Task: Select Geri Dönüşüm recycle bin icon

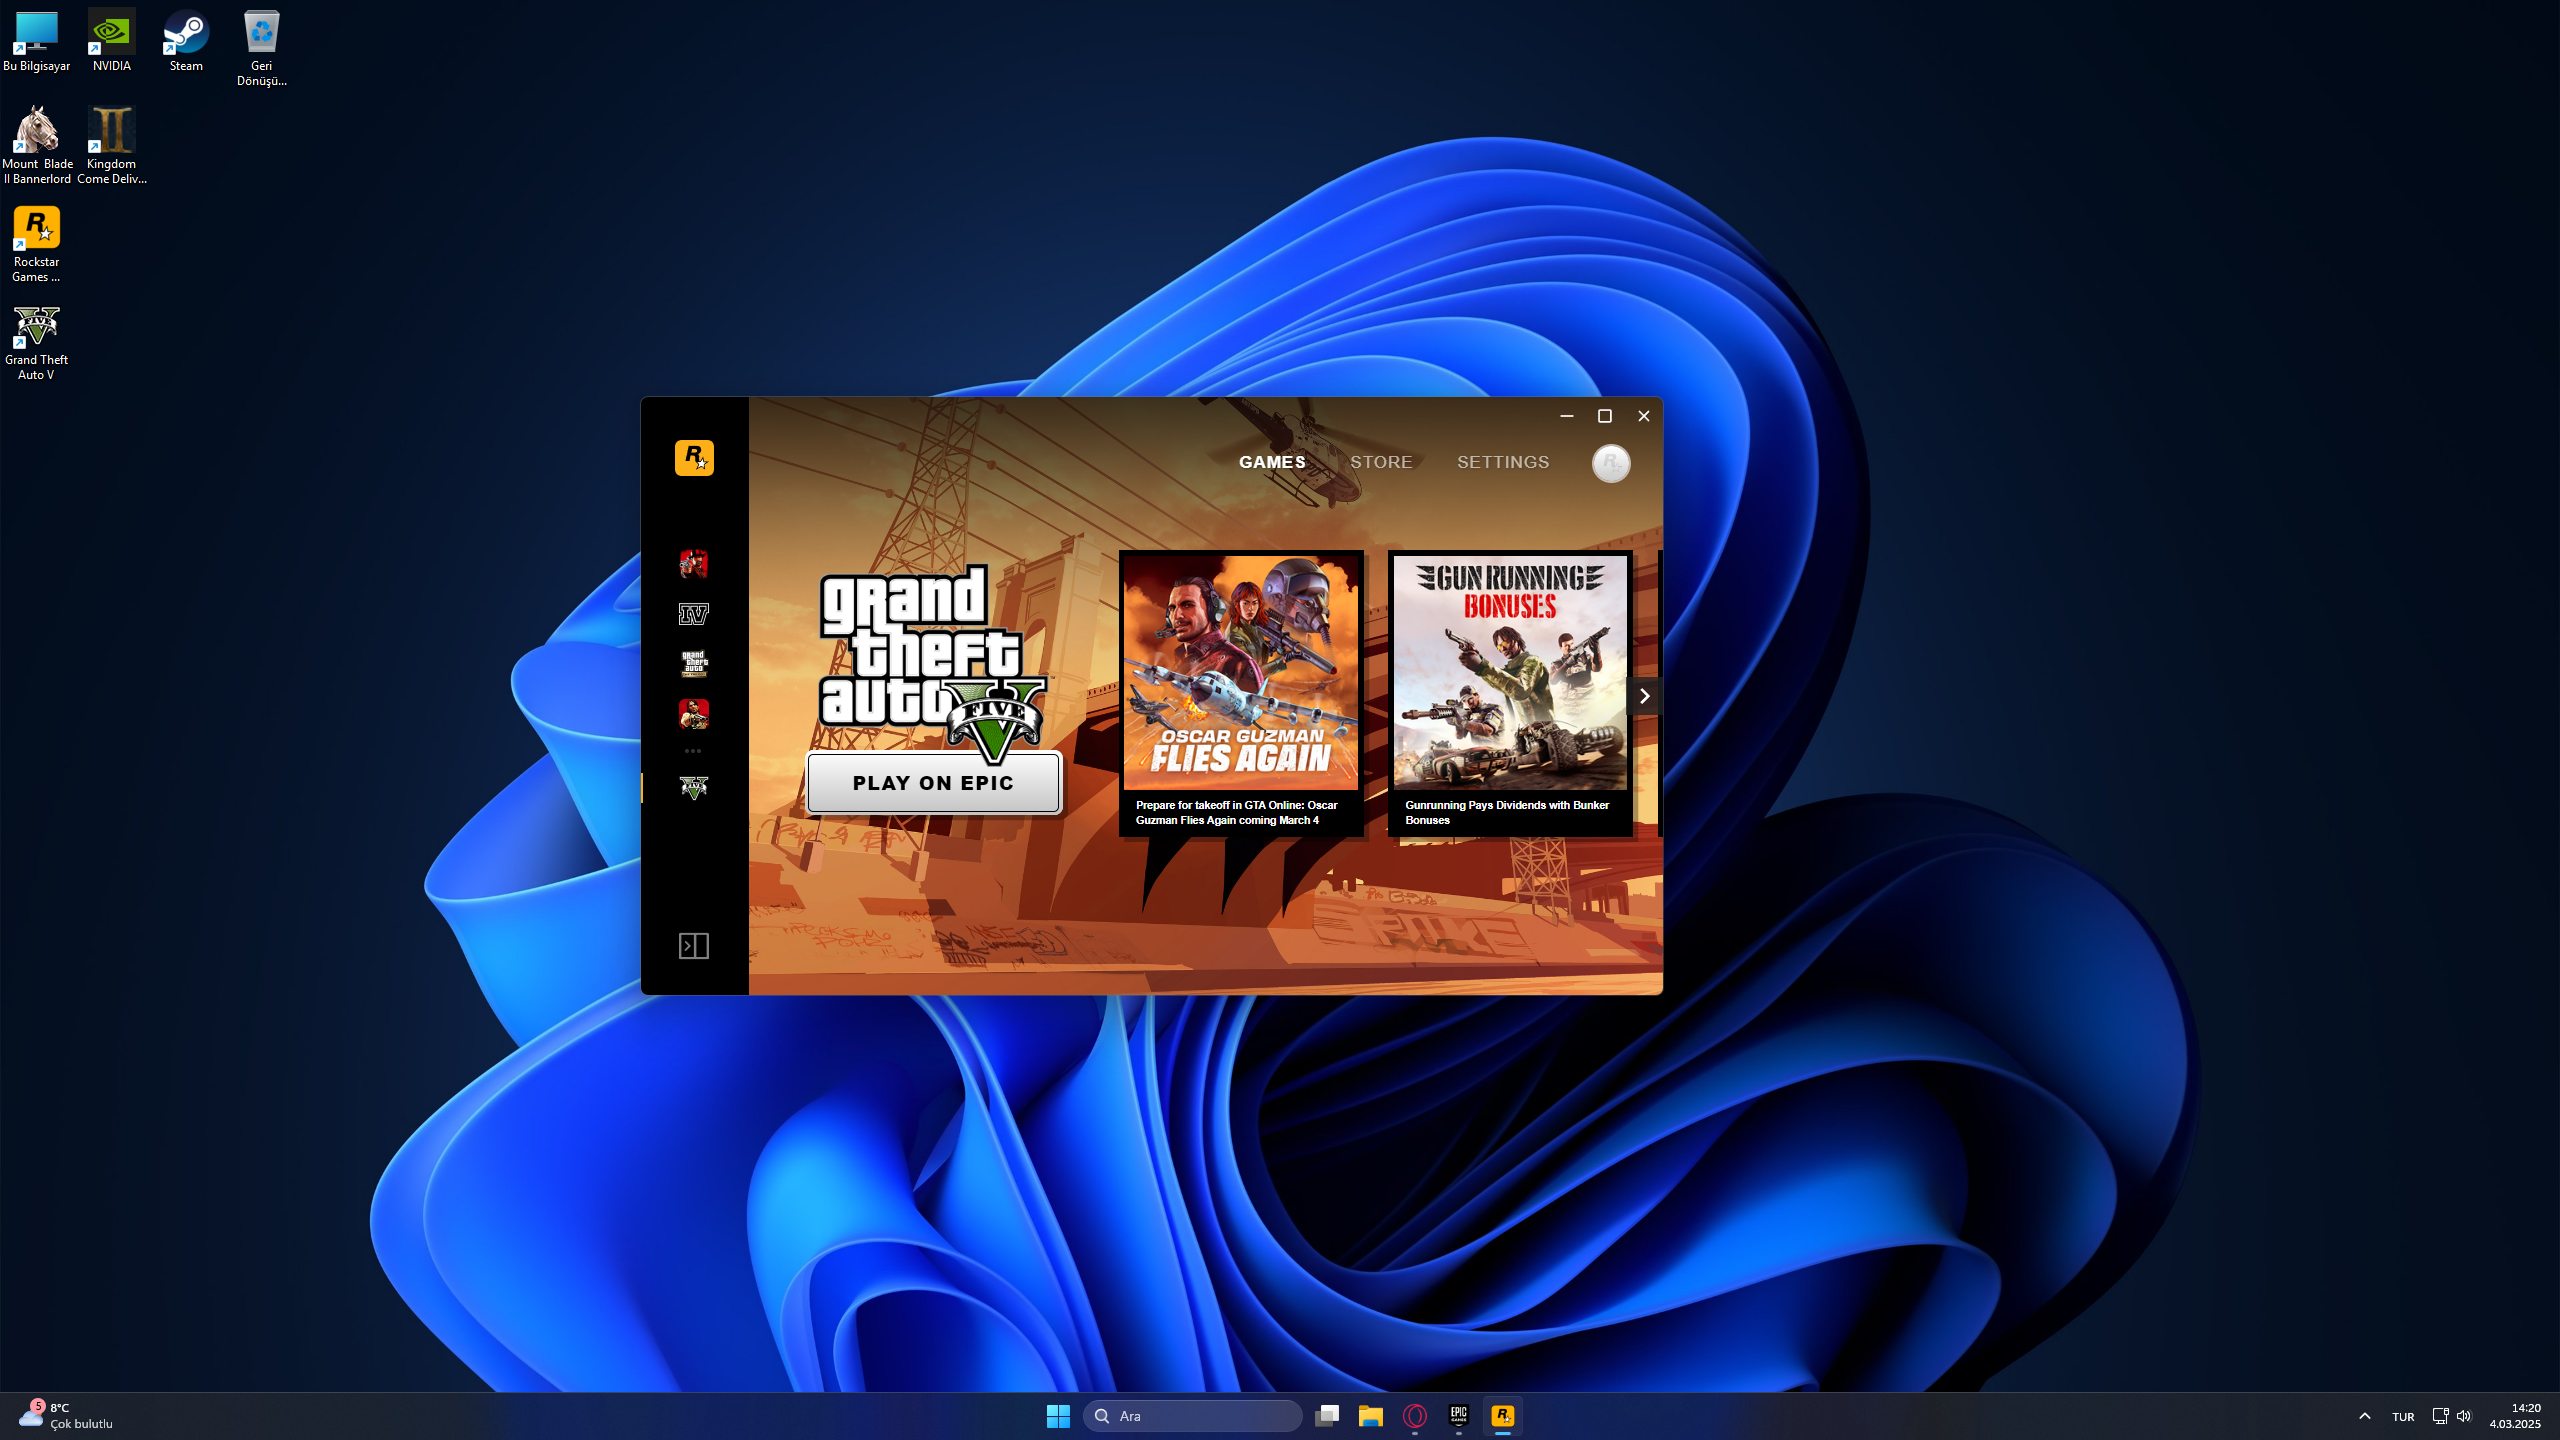Action: pos(262,48)
